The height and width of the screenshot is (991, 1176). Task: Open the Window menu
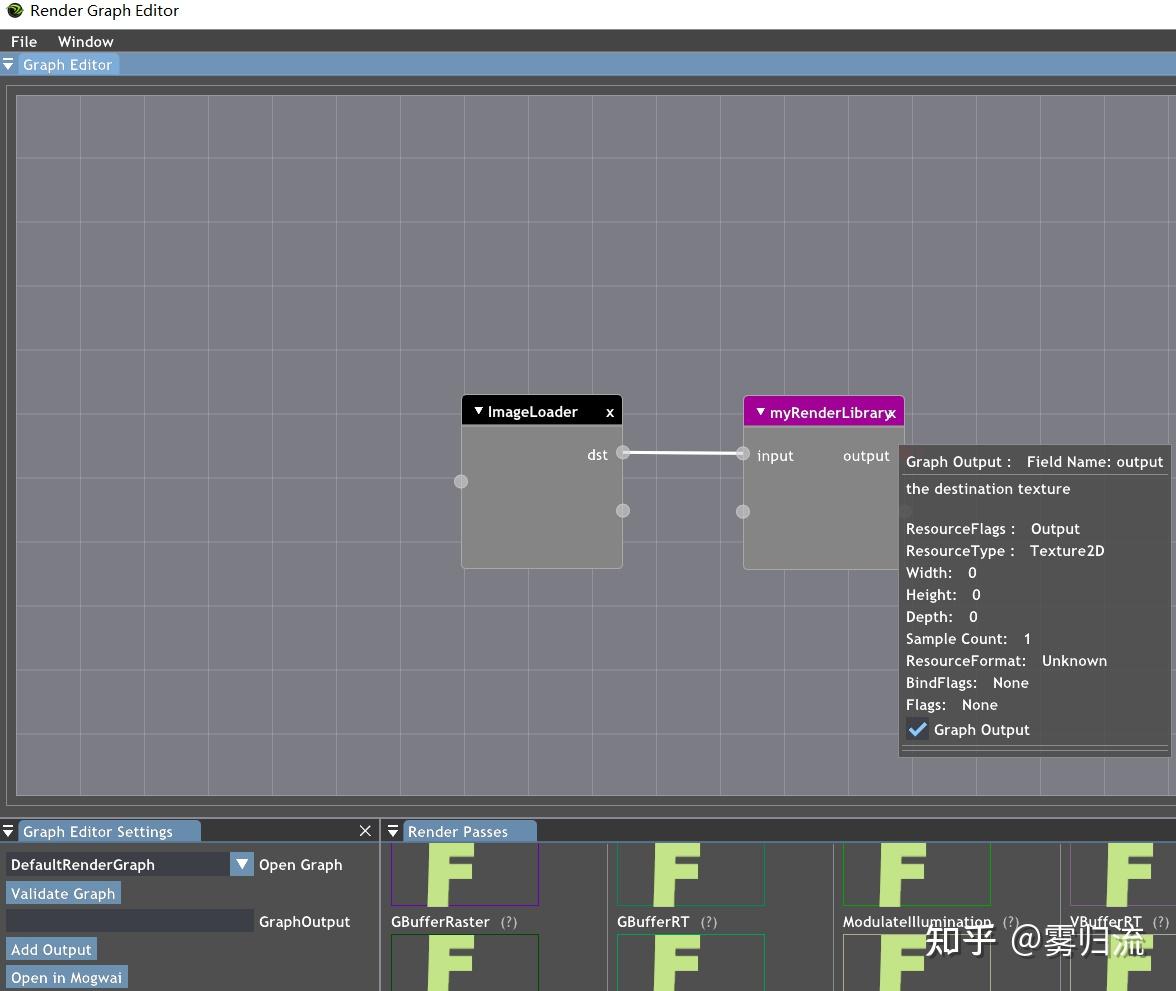coord(86,41)
